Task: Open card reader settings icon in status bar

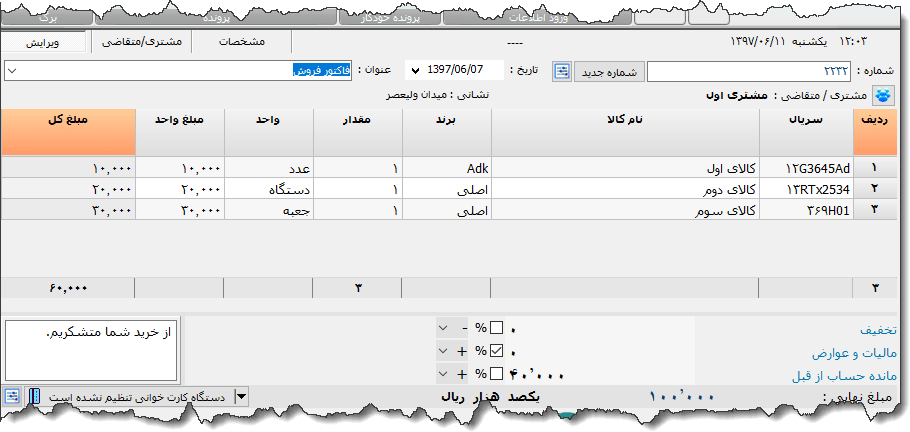Action: 12,397
